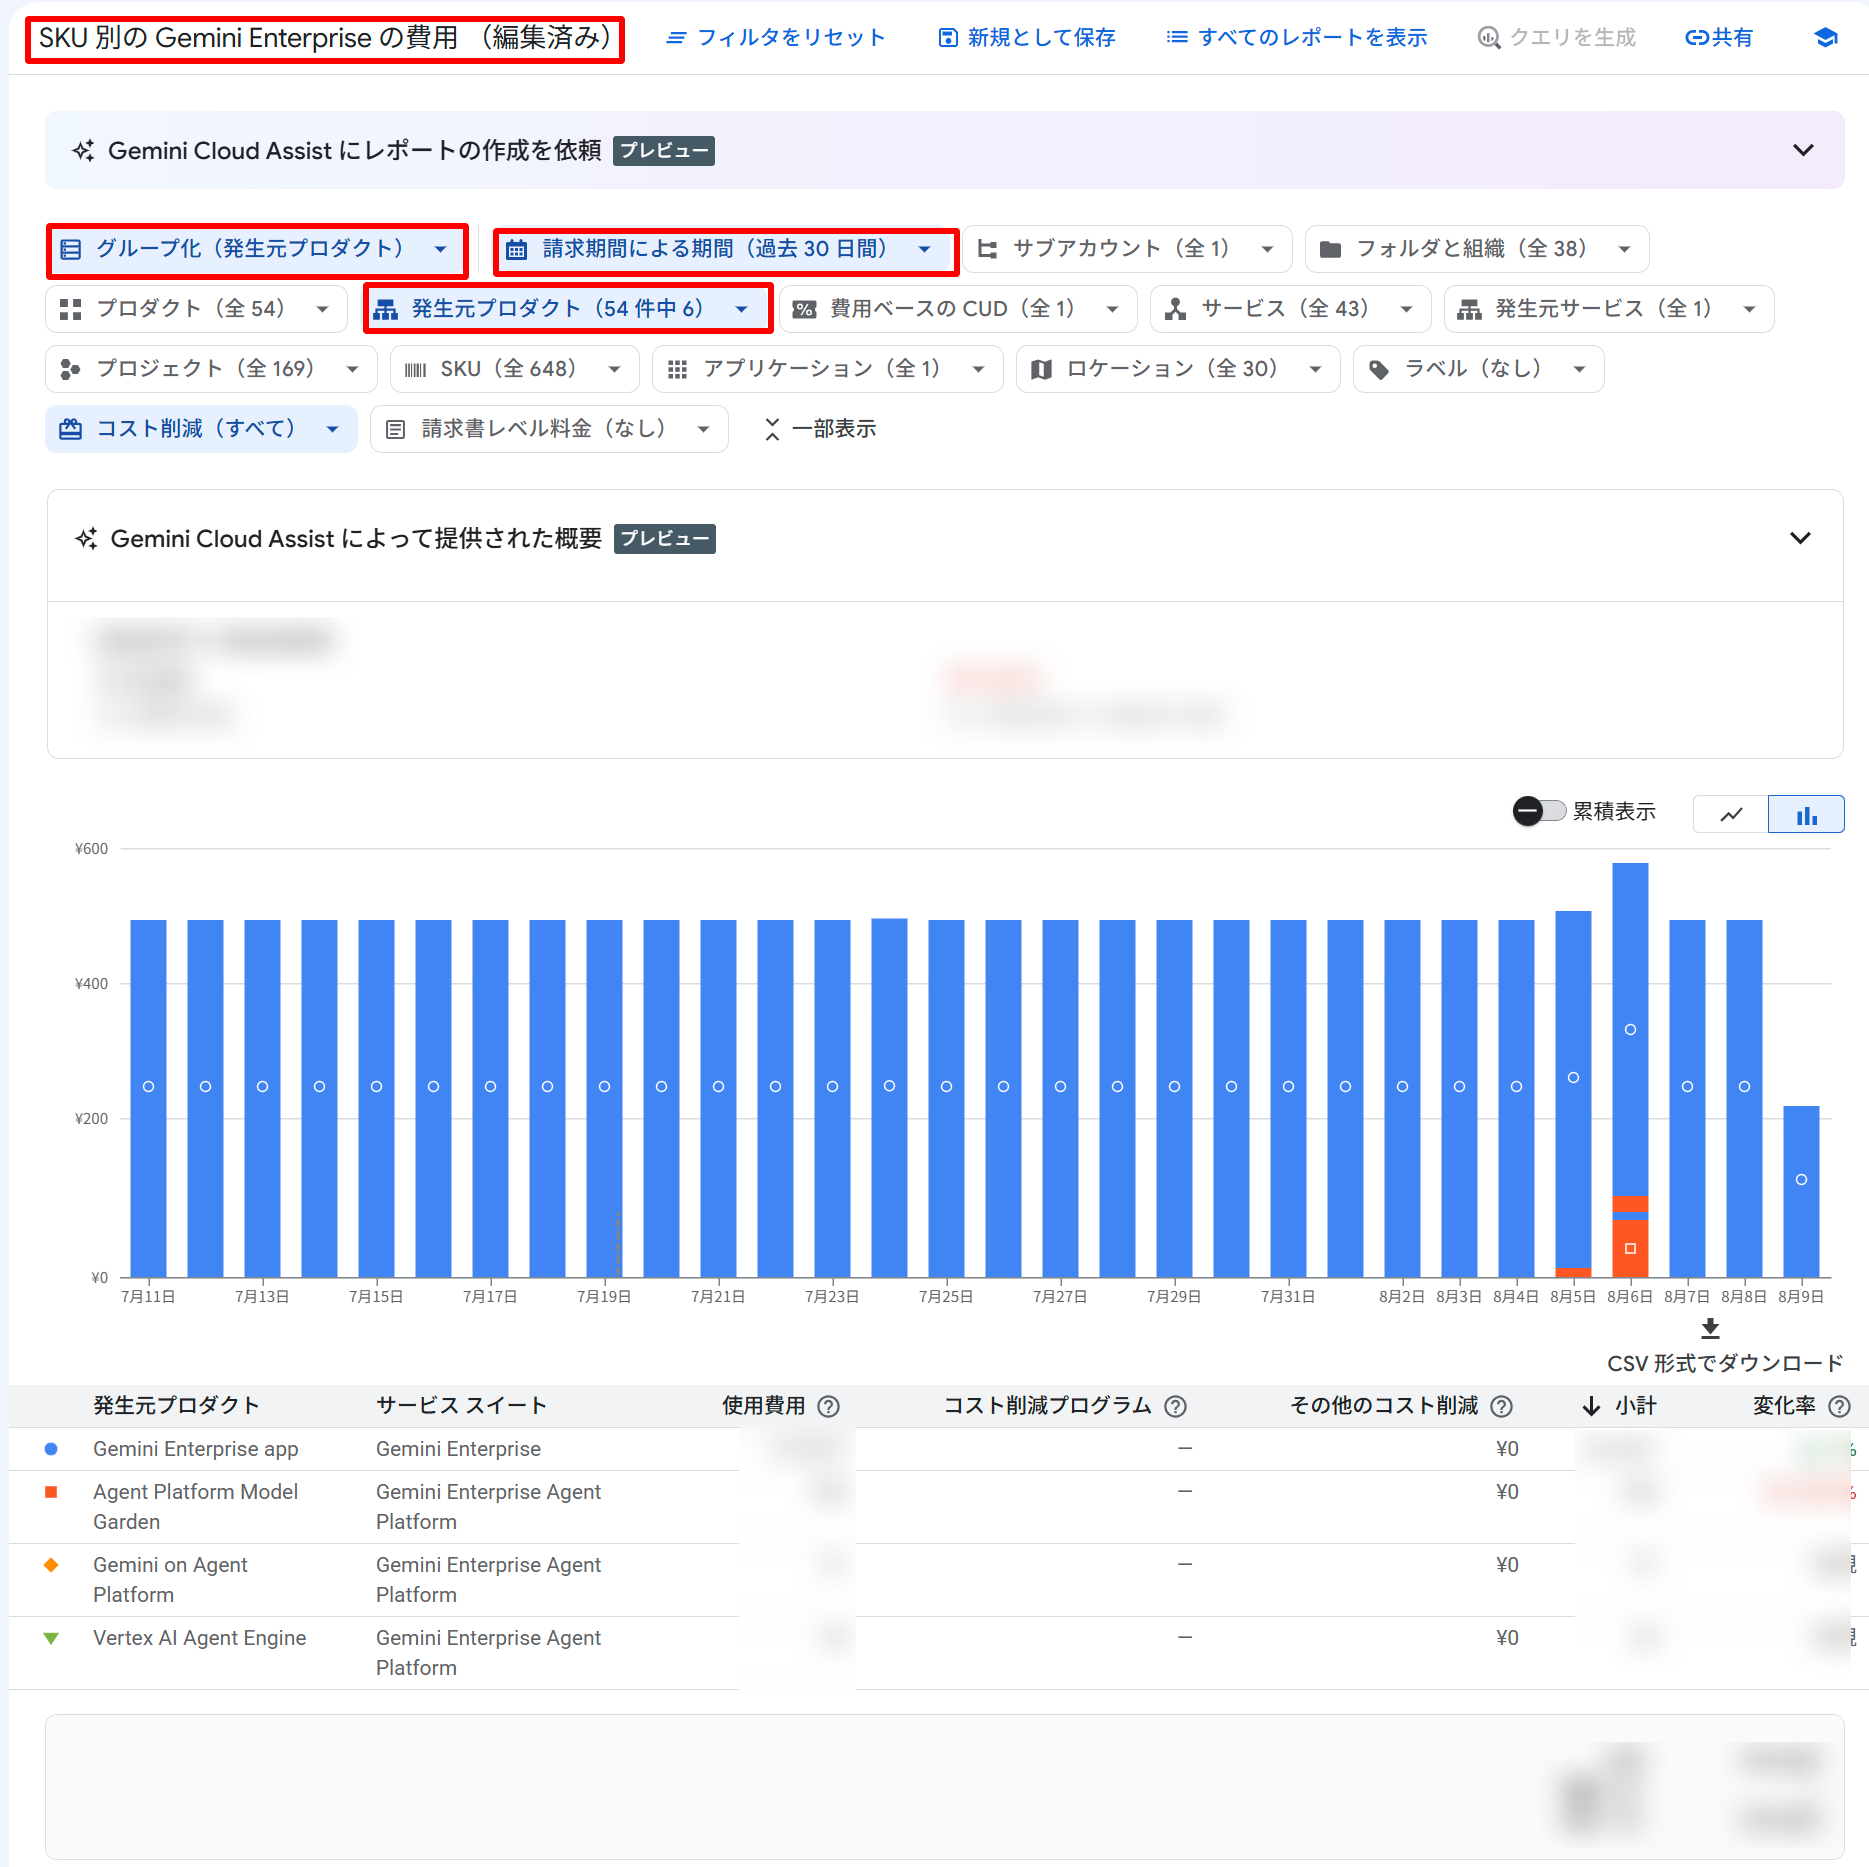
Task: Click the green triangle marker for Vertex AI Agent Engine
Action: [x=51, y=1638]
